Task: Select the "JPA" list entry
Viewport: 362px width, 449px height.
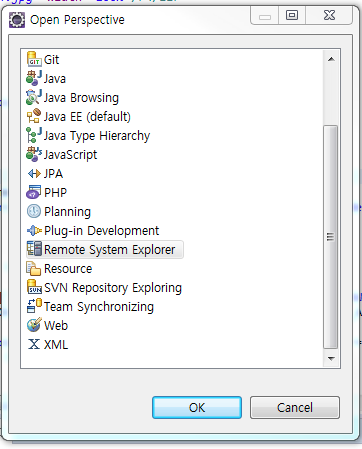Action: coord(53,174)
